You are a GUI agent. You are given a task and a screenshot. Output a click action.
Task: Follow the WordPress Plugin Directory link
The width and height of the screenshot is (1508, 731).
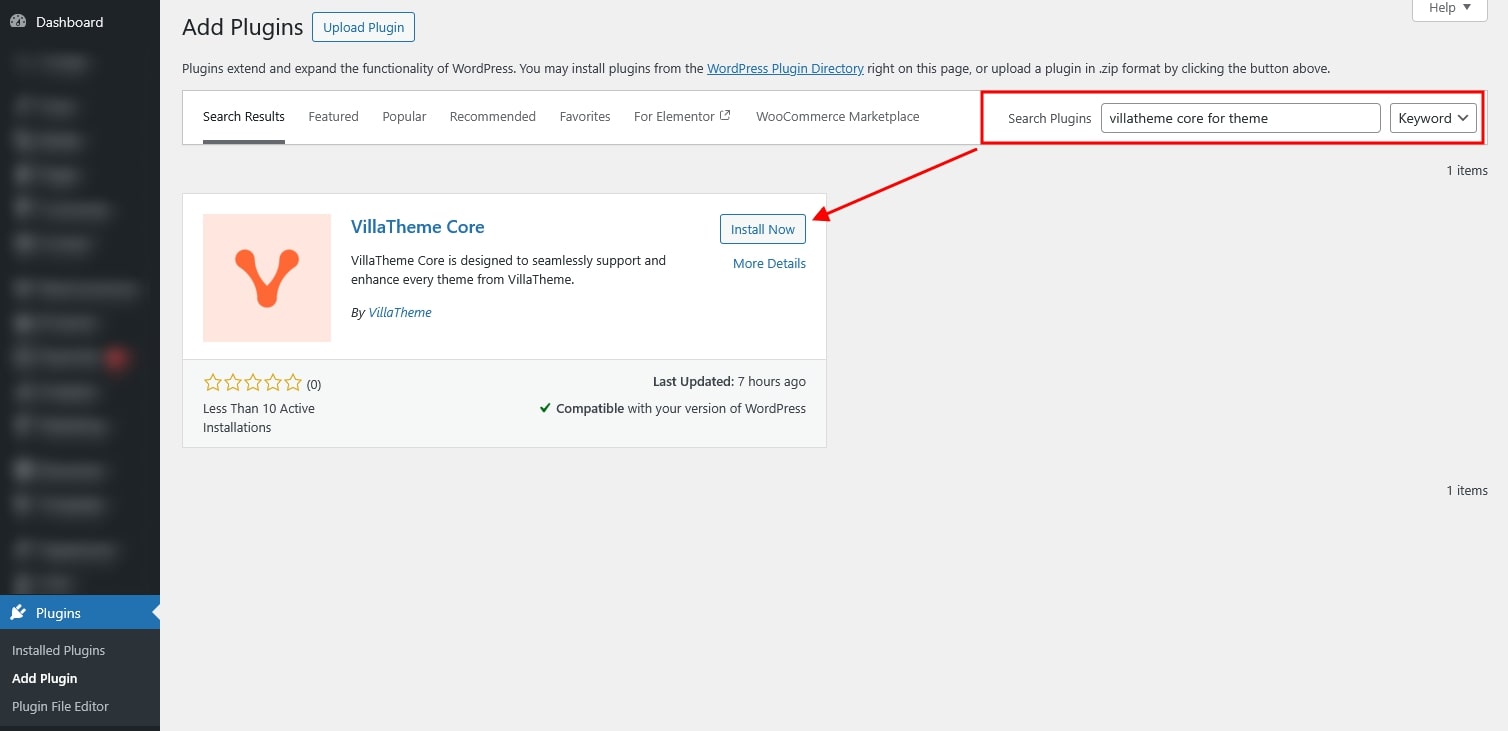785,69
